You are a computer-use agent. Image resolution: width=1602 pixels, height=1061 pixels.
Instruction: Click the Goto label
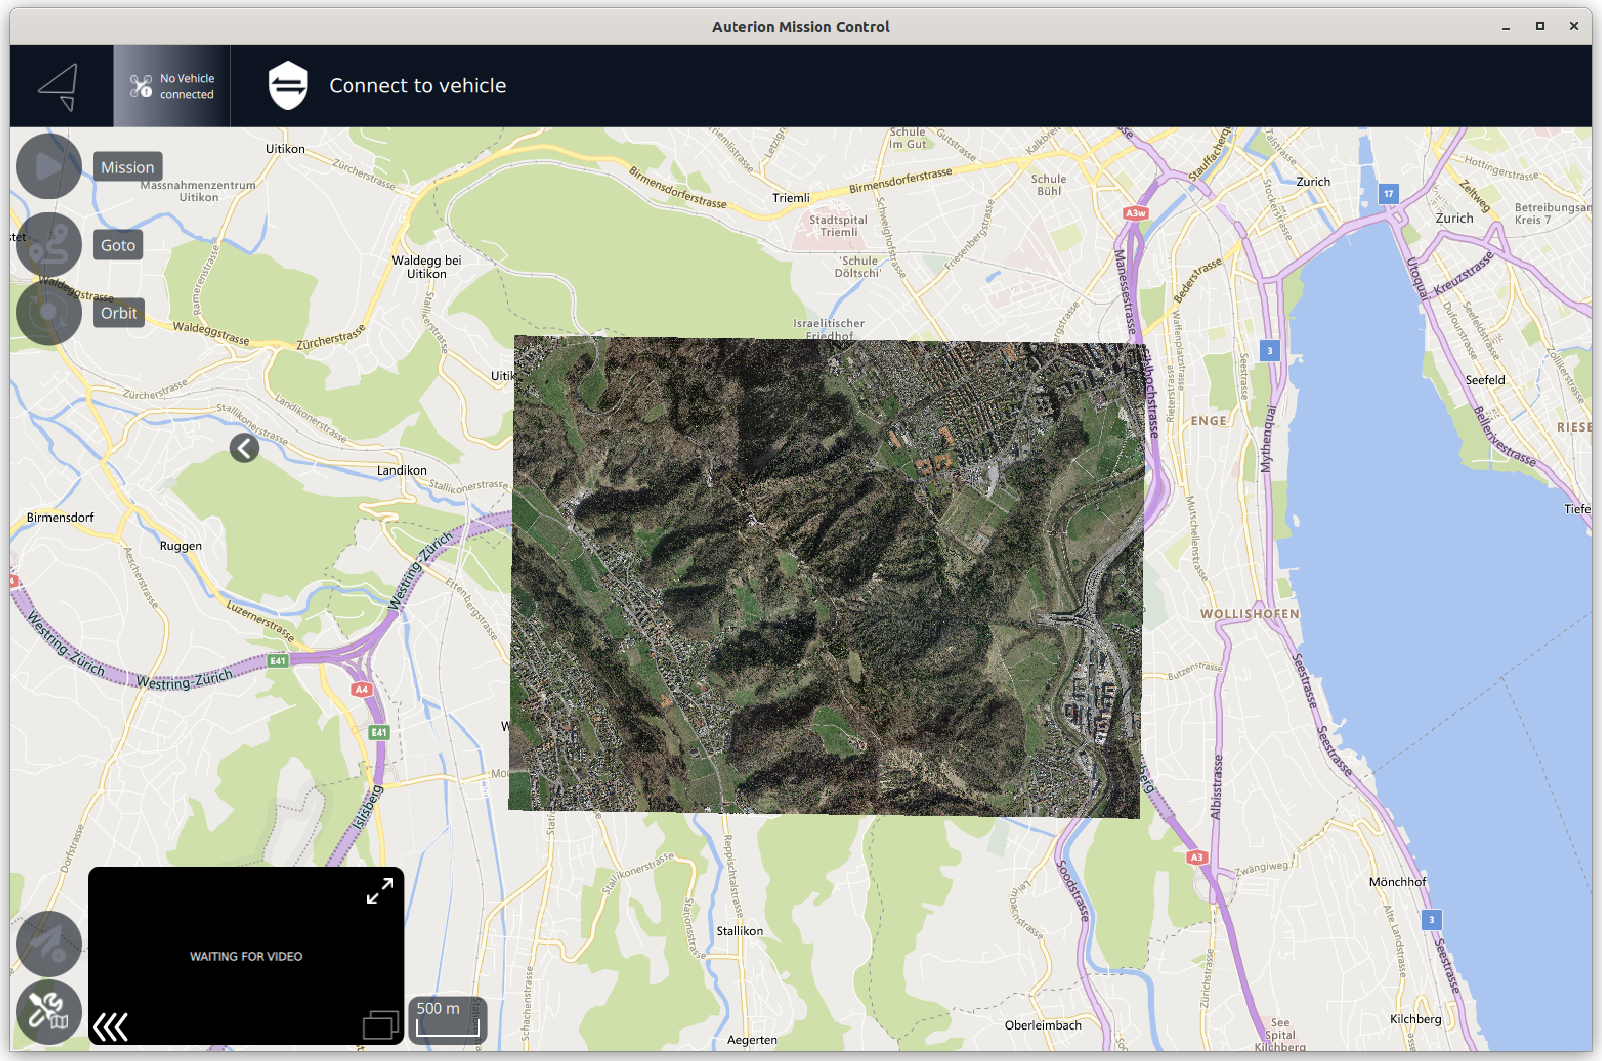118,245
